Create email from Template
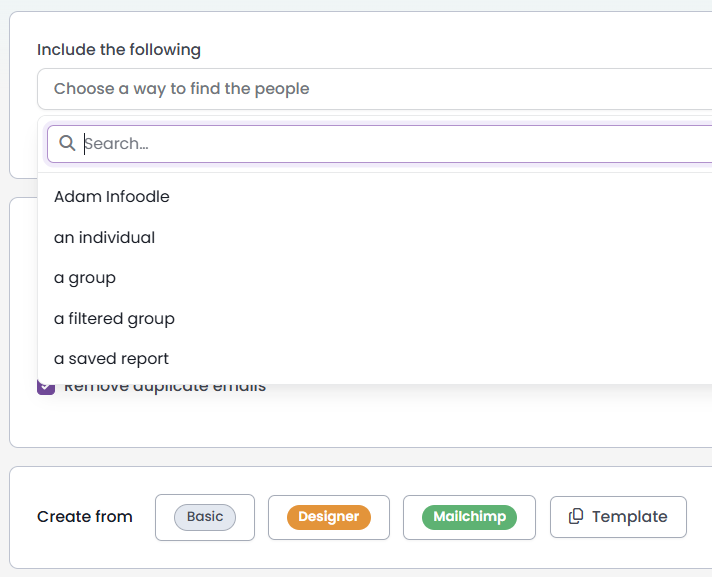This screenshot has width=712, height=577. [x=618, y=517]
